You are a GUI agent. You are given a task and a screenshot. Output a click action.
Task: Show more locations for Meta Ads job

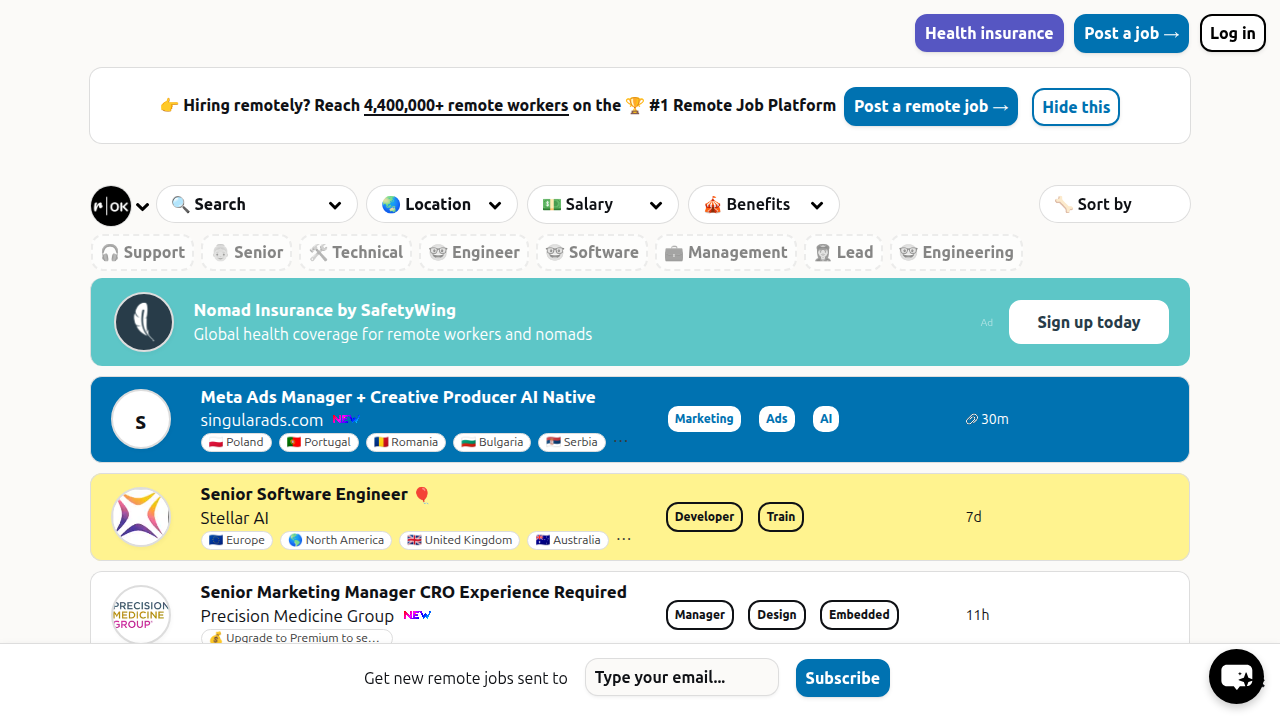point(621,441)
